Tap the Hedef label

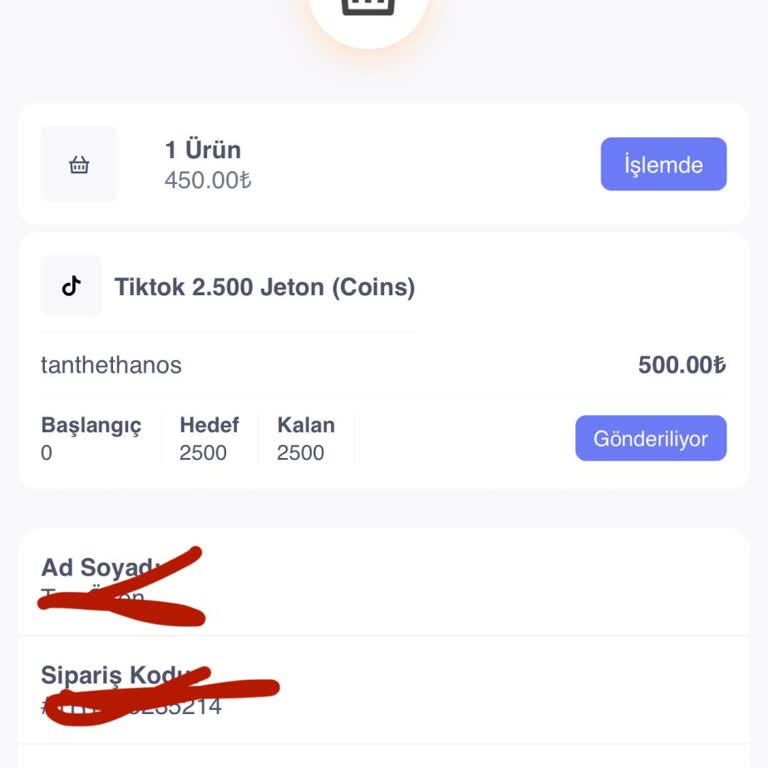pyautogui.click(x=209, y=425)
